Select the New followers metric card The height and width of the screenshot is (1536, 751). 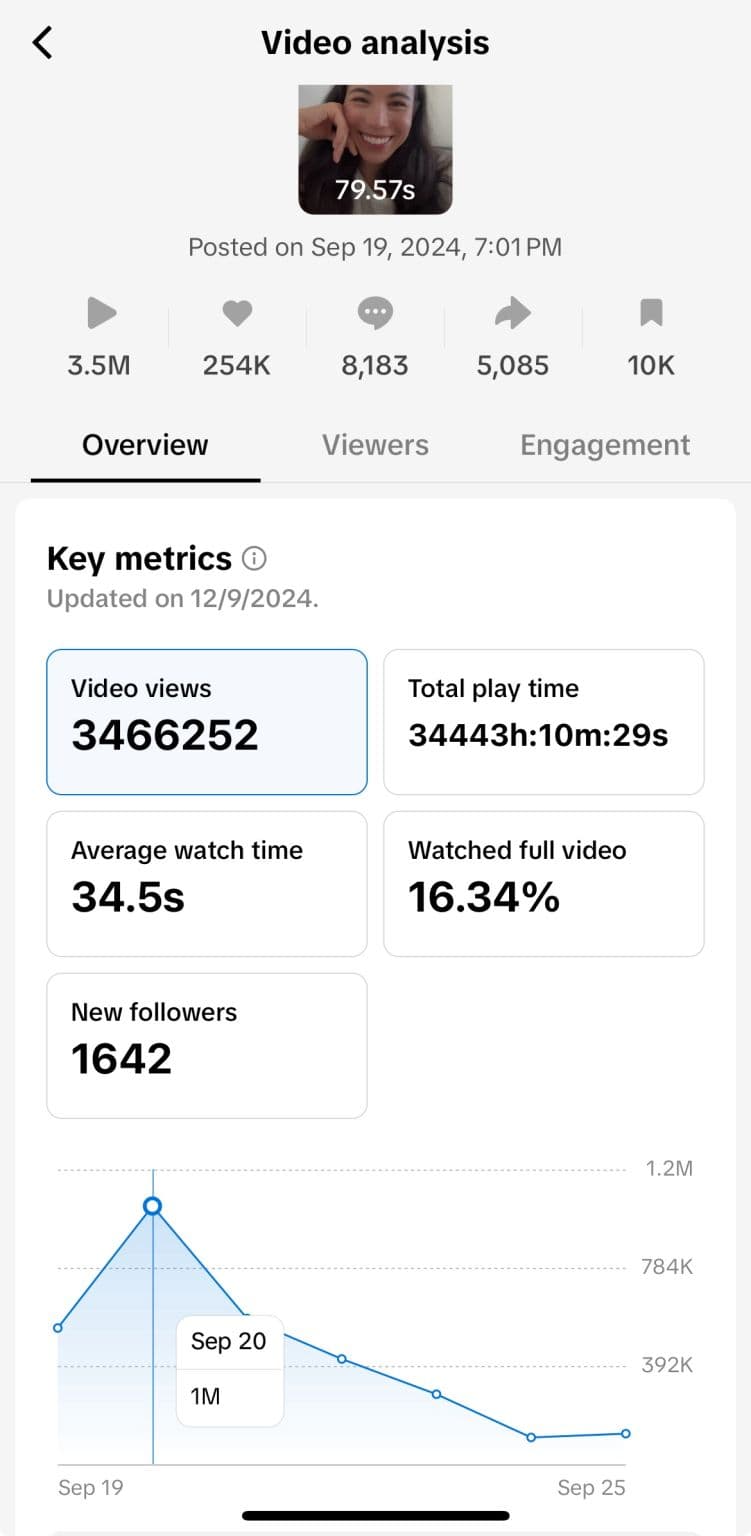point(206,1045)
